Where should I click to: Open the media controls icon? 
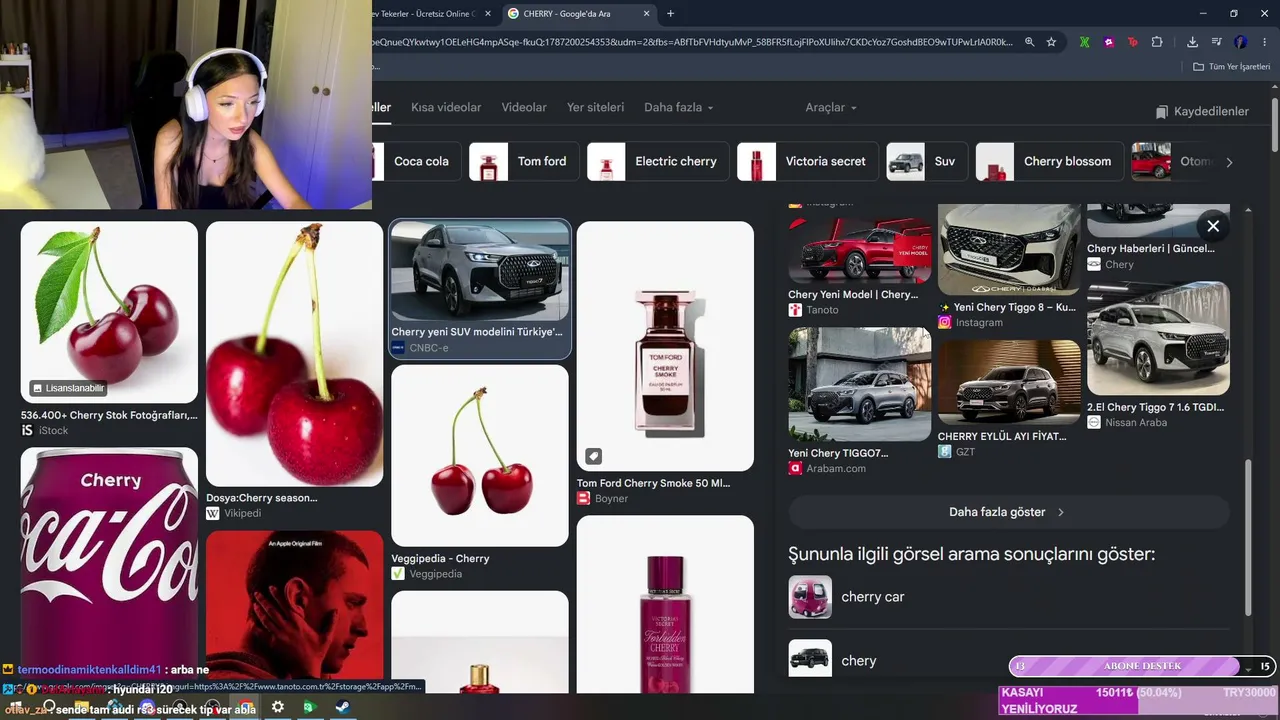[1216, 42]
